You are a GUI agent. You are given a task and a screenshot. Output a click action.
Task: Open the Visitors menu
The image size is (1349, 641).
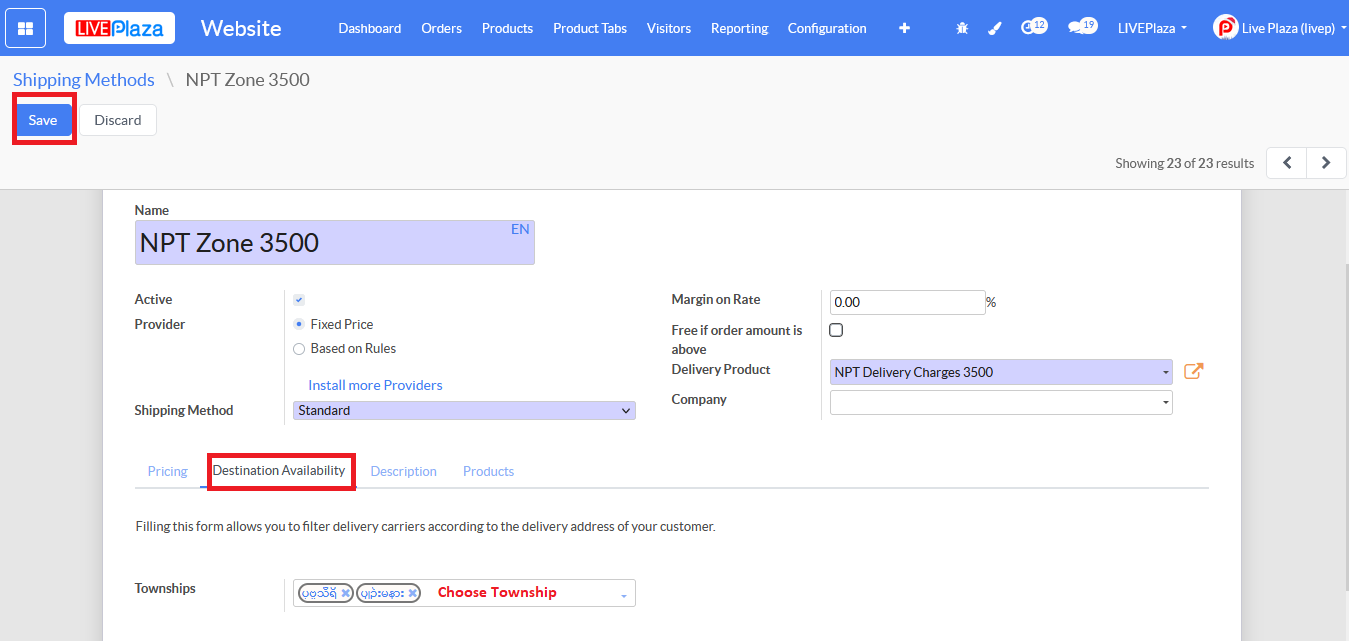669,28
